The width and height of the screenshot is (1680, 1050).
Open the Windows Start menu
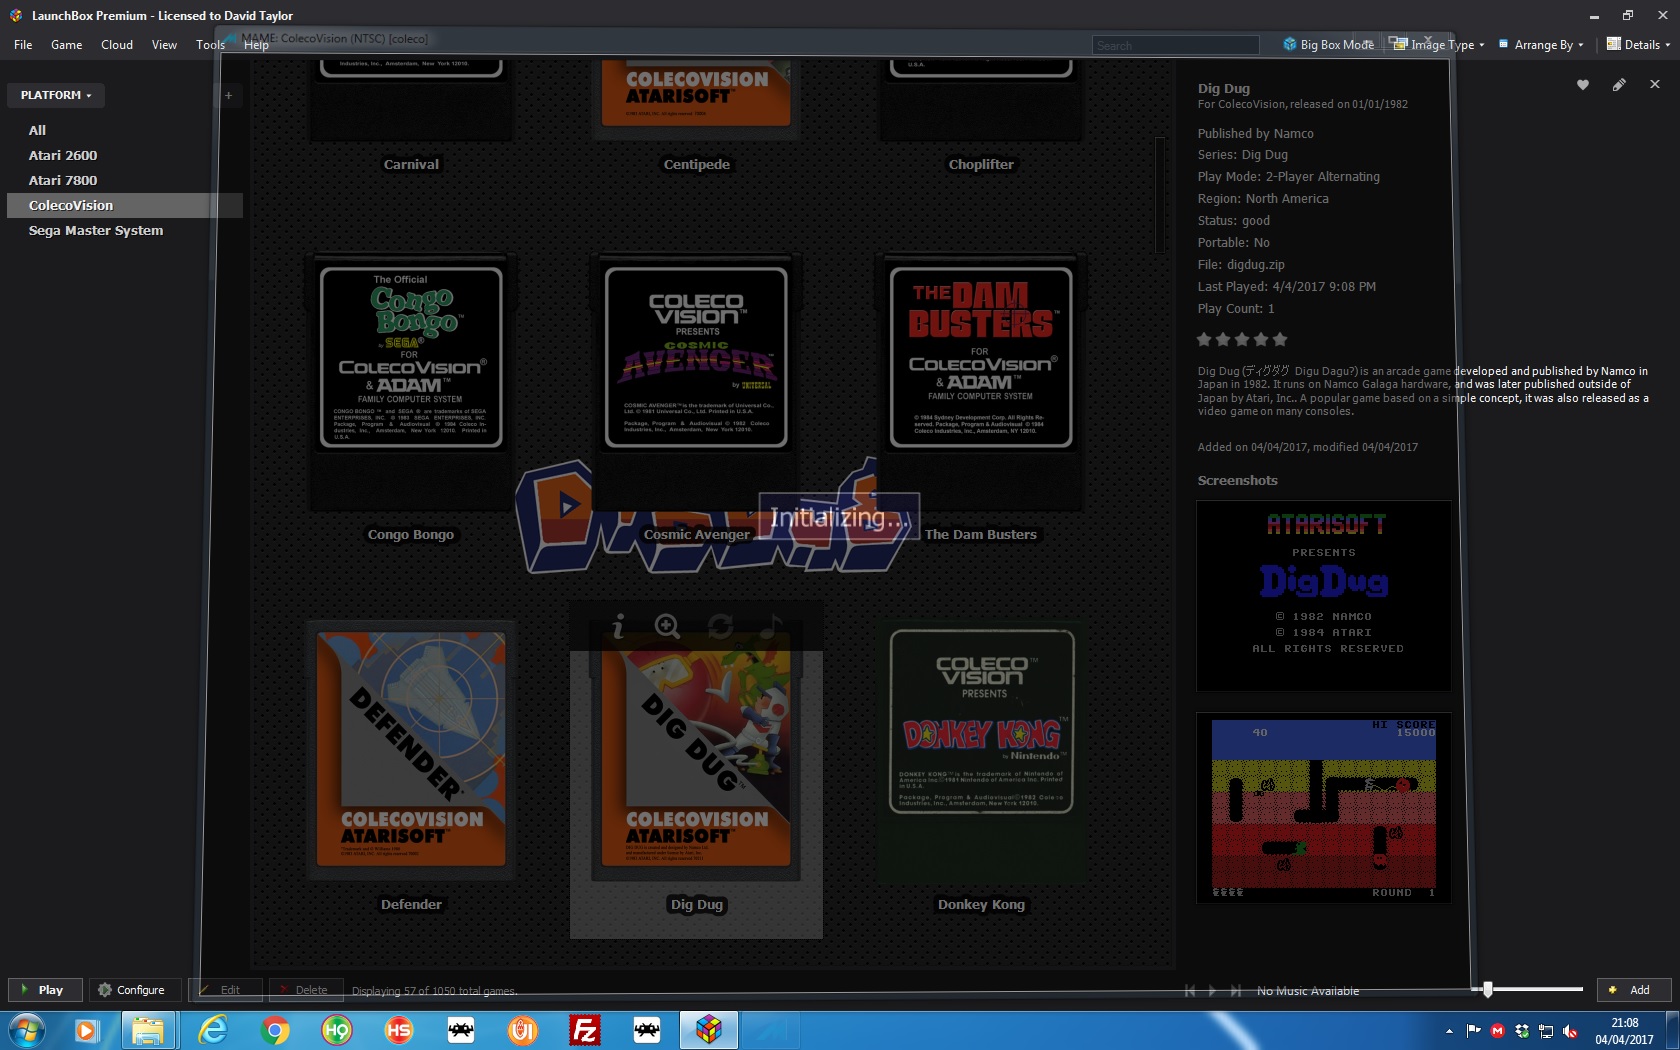(x=27, y=1030)
